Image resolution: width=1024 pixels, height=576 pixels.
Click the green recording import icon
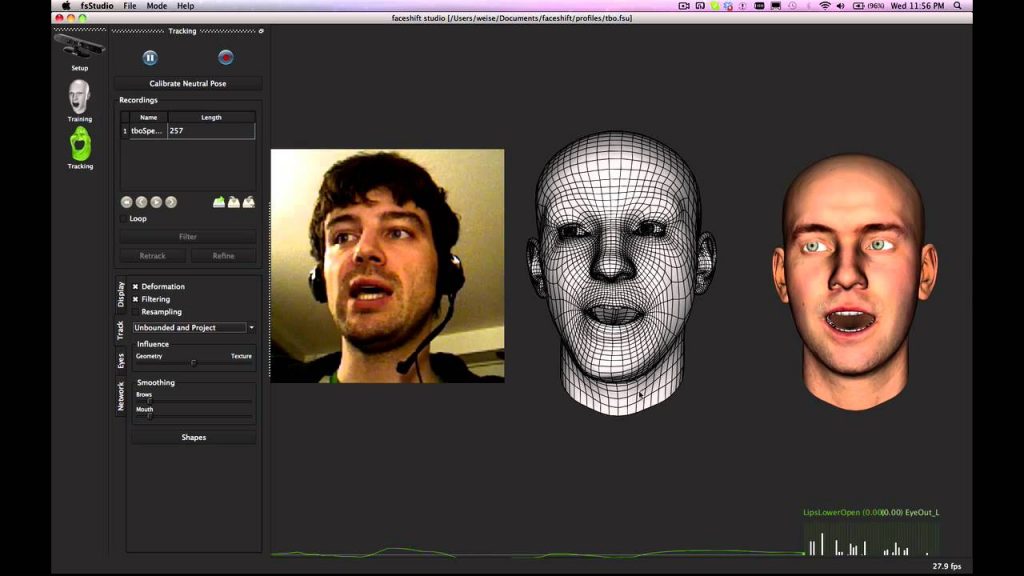click(219, 202)
